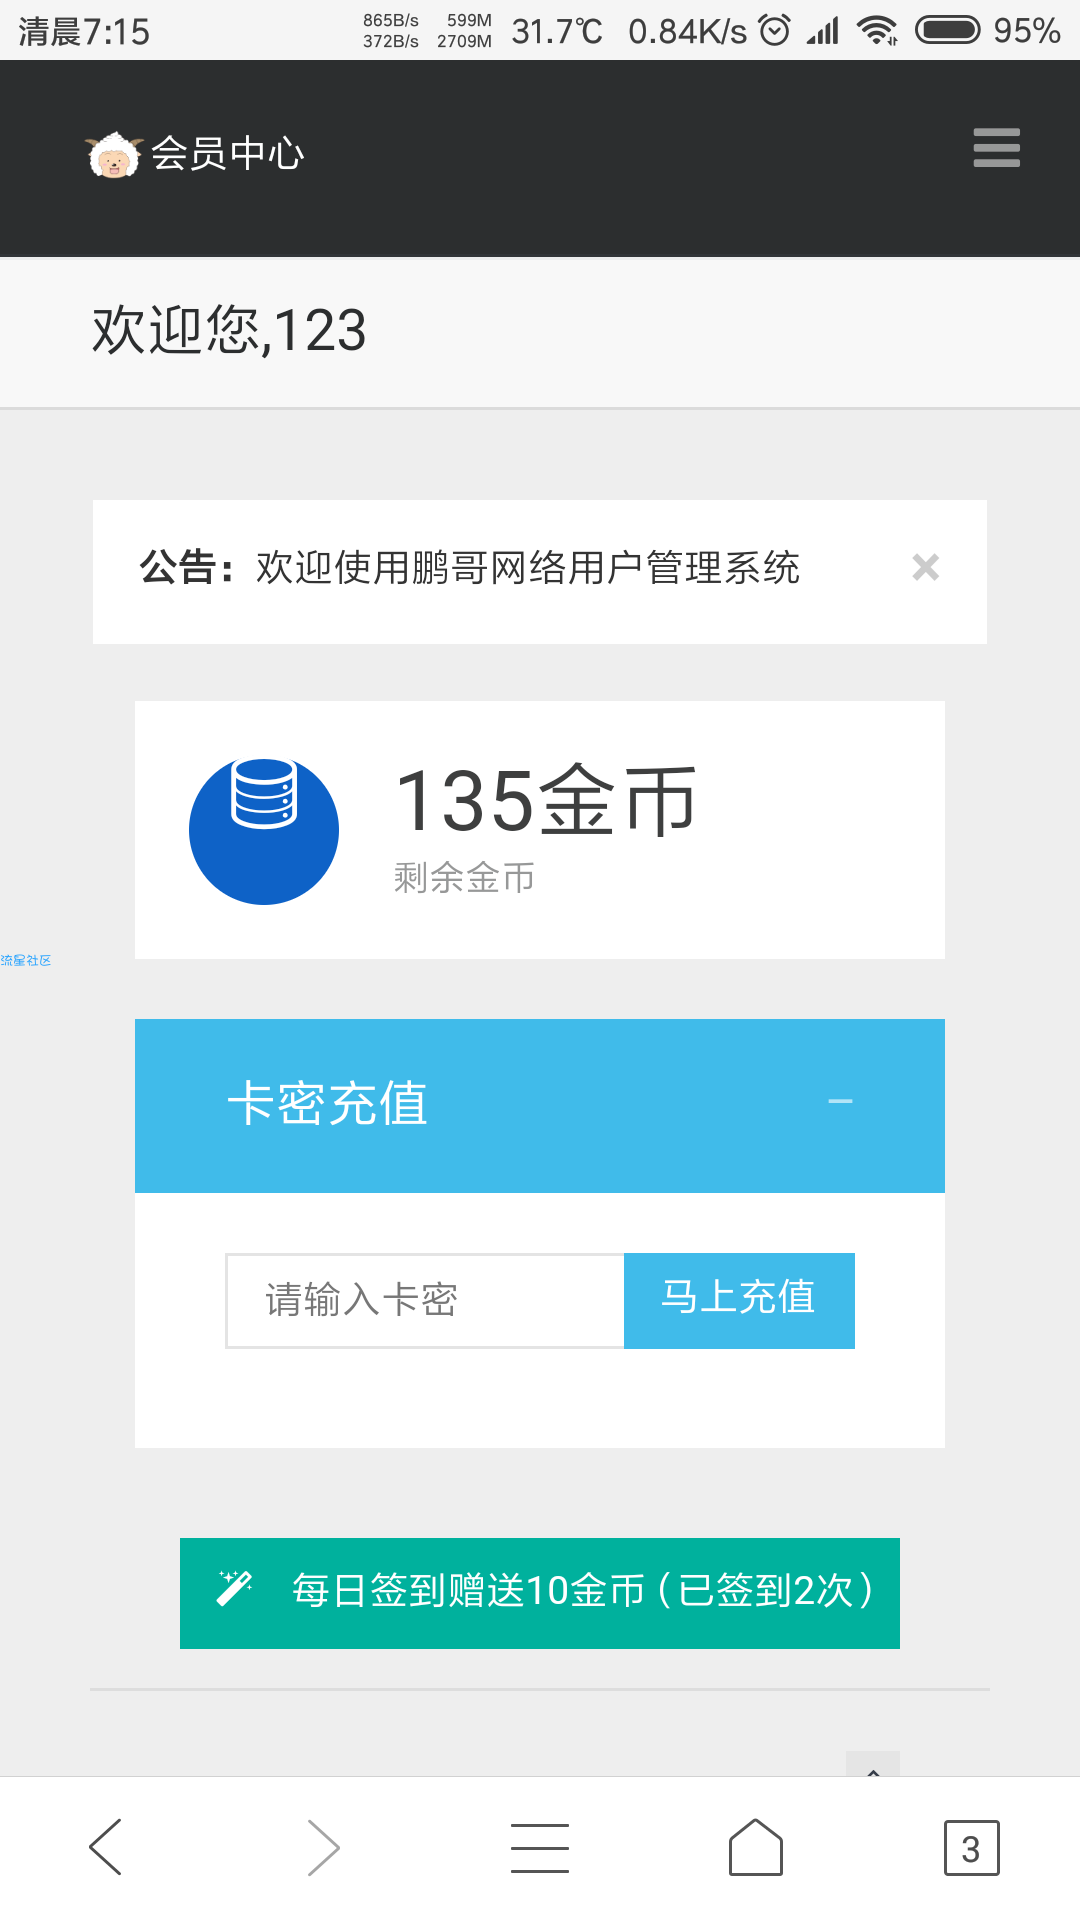Dismiss the 公告 announcement banner
1080x1920 pixels.
pyautogui.click(x=926, y=567)
